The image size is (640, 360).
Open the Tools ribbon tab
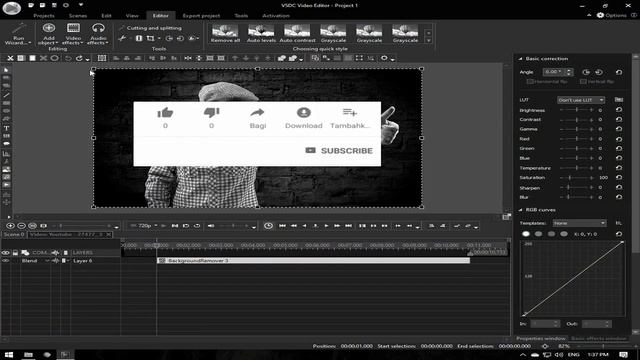click(241, 16)
